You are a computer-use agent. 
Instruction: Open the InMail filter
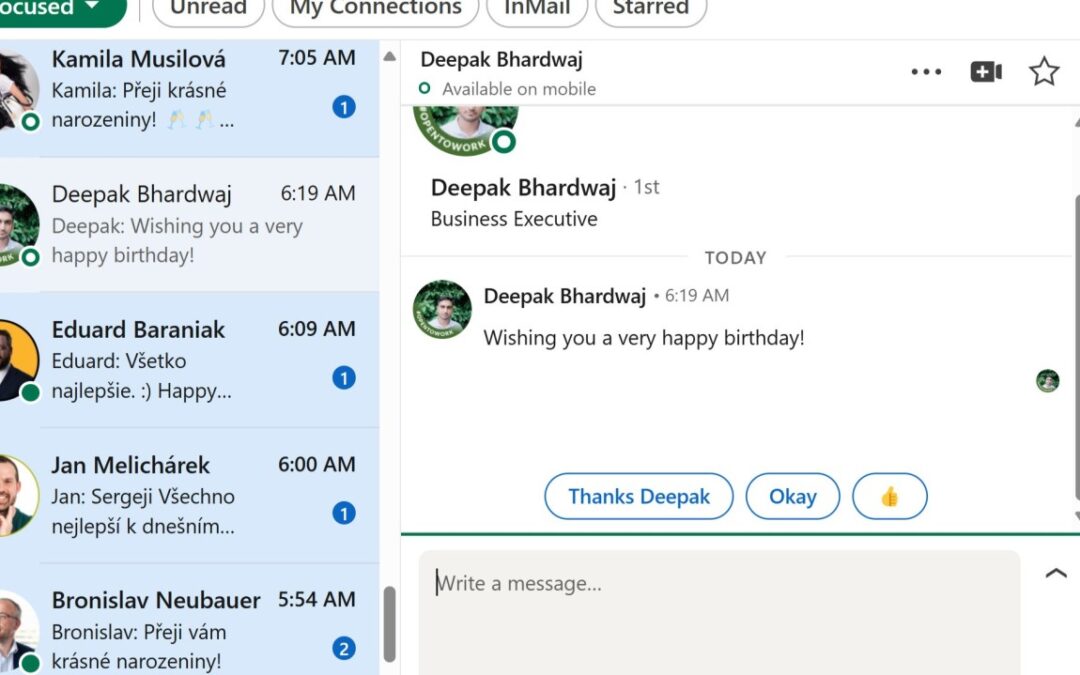tap(536, 6)
